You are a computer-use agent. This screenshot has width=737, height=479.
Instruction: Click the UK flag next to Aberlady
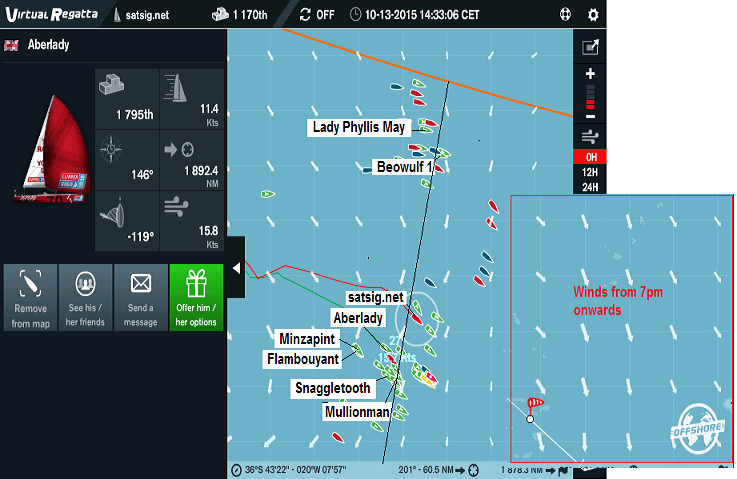click(11, 45)
